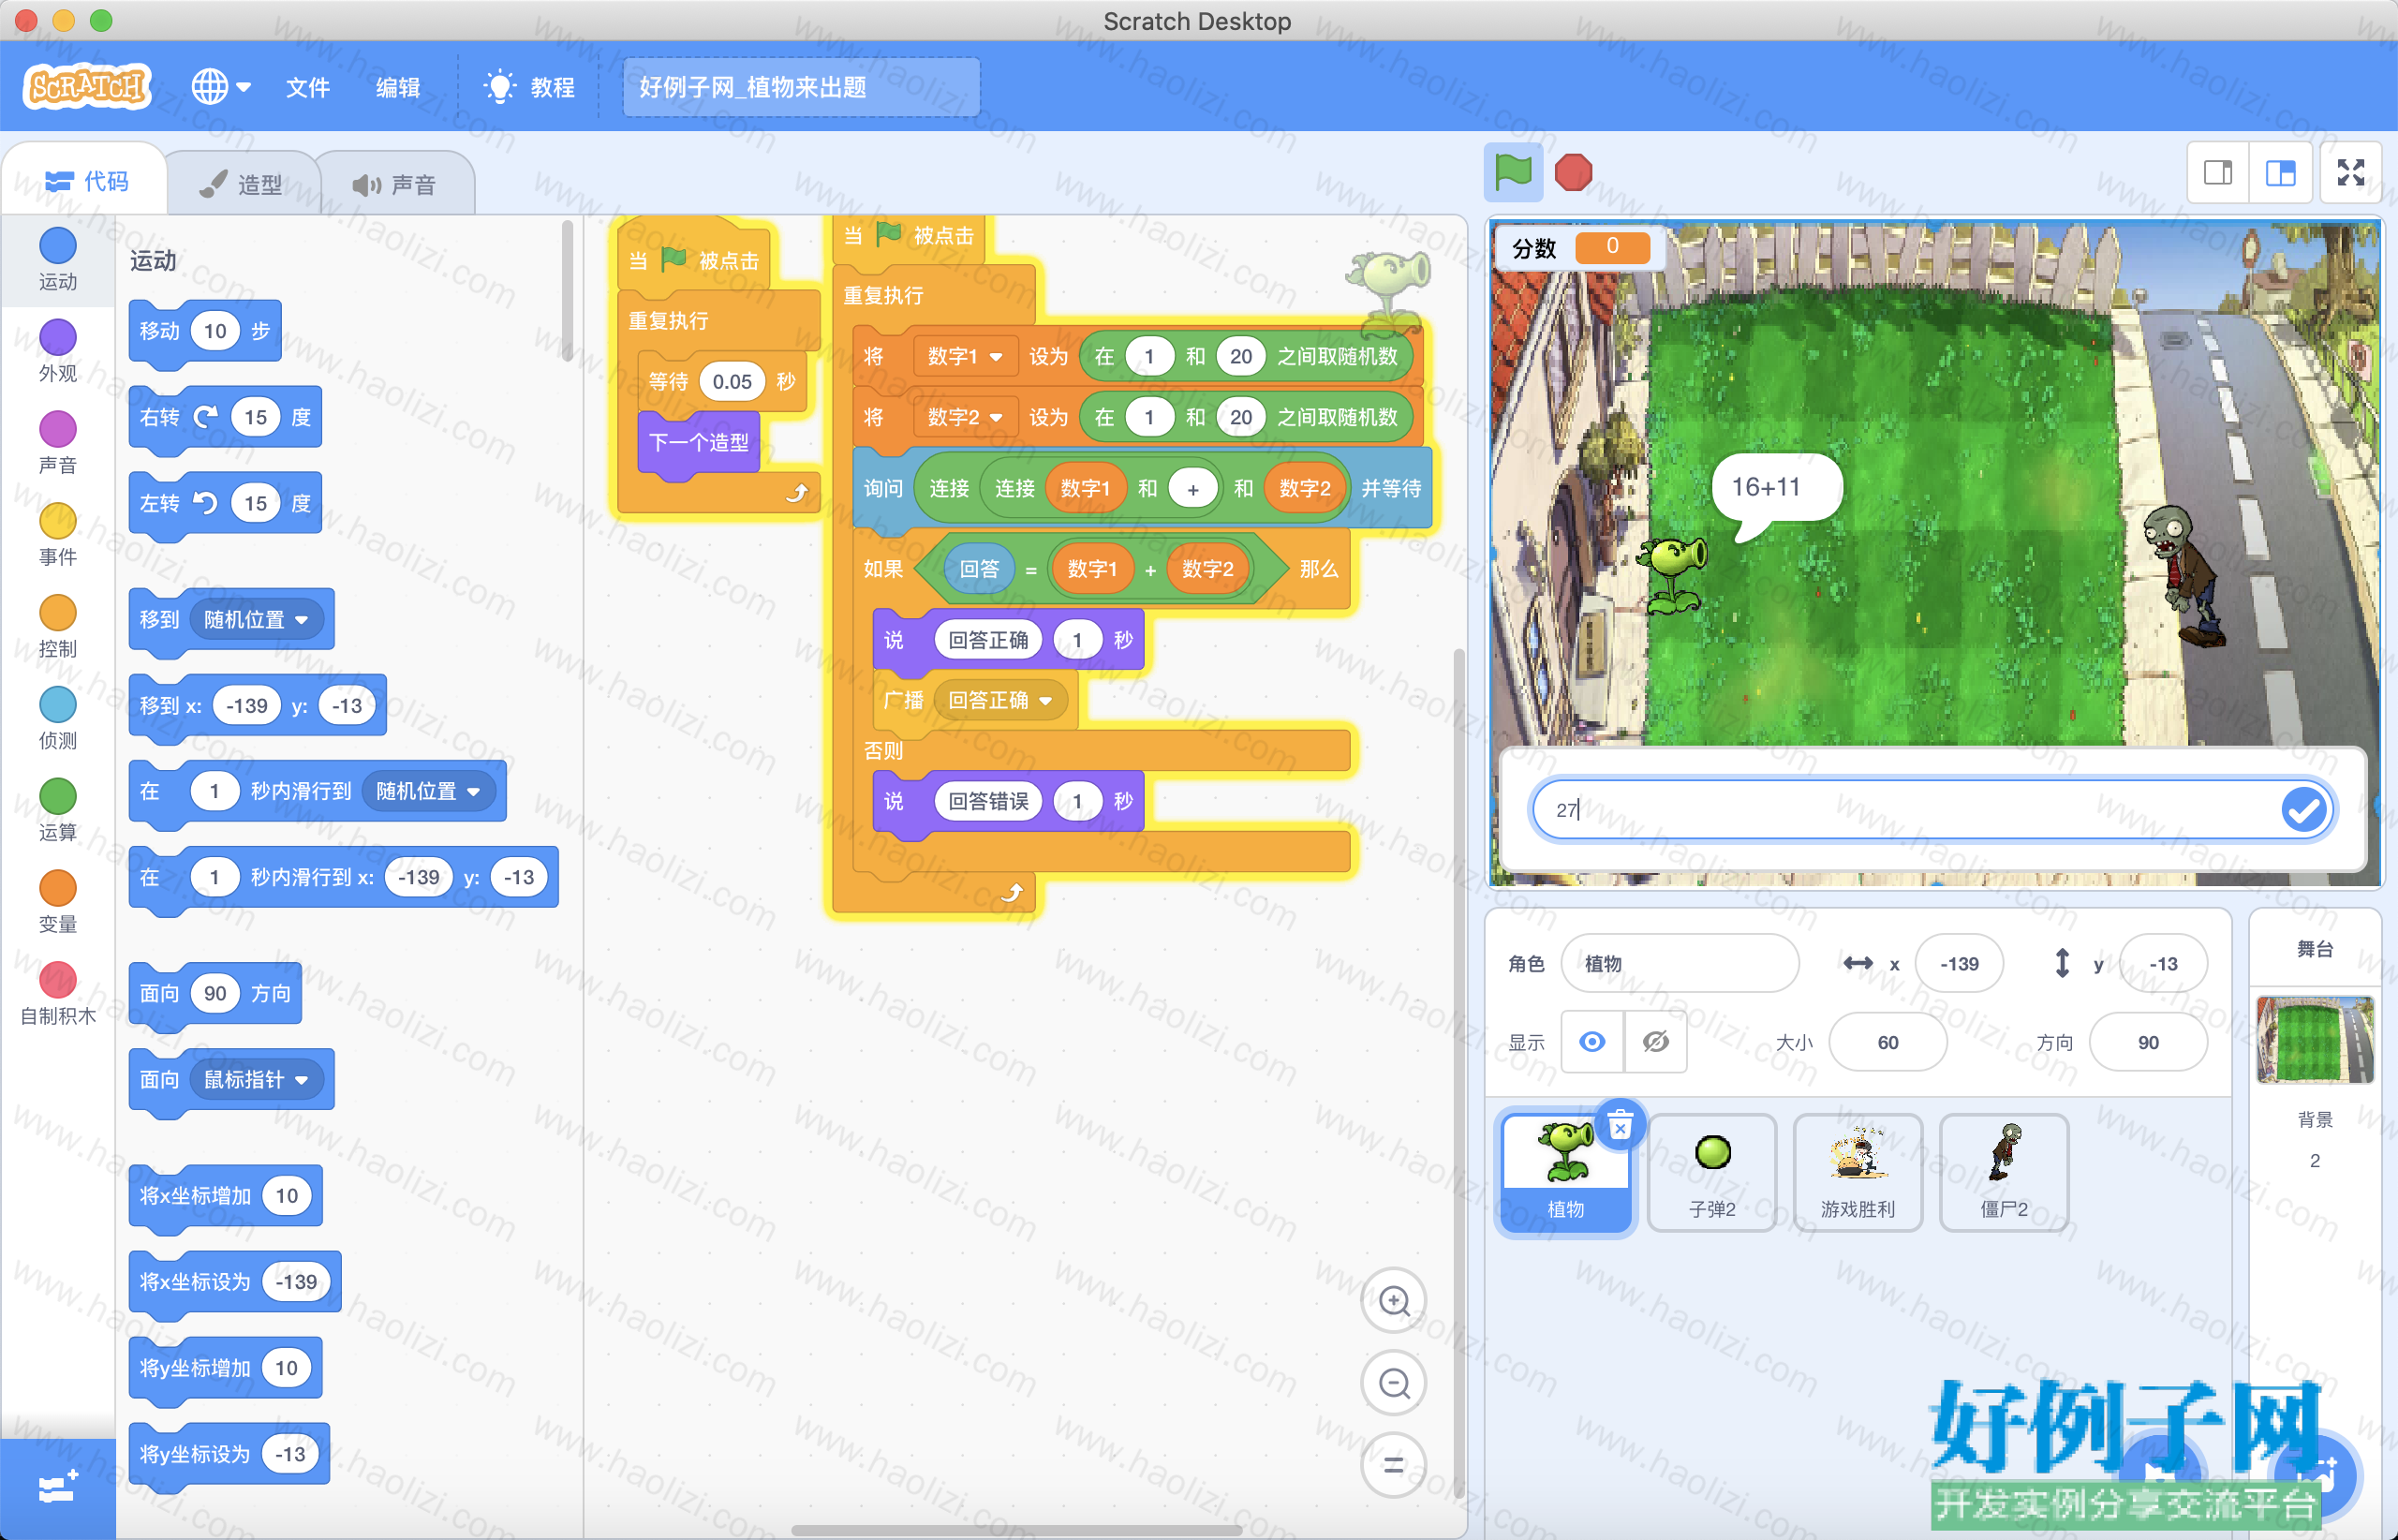2398x1540 pixels.
Task: Click the project title field
Action: click(x=801, y=87)
